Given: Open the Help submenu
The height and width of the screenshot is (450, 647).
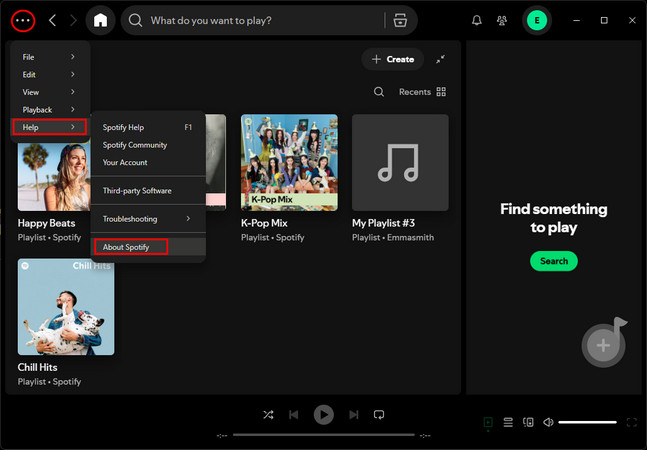Looking at the screenshot, I should click(x=50, y=127).
